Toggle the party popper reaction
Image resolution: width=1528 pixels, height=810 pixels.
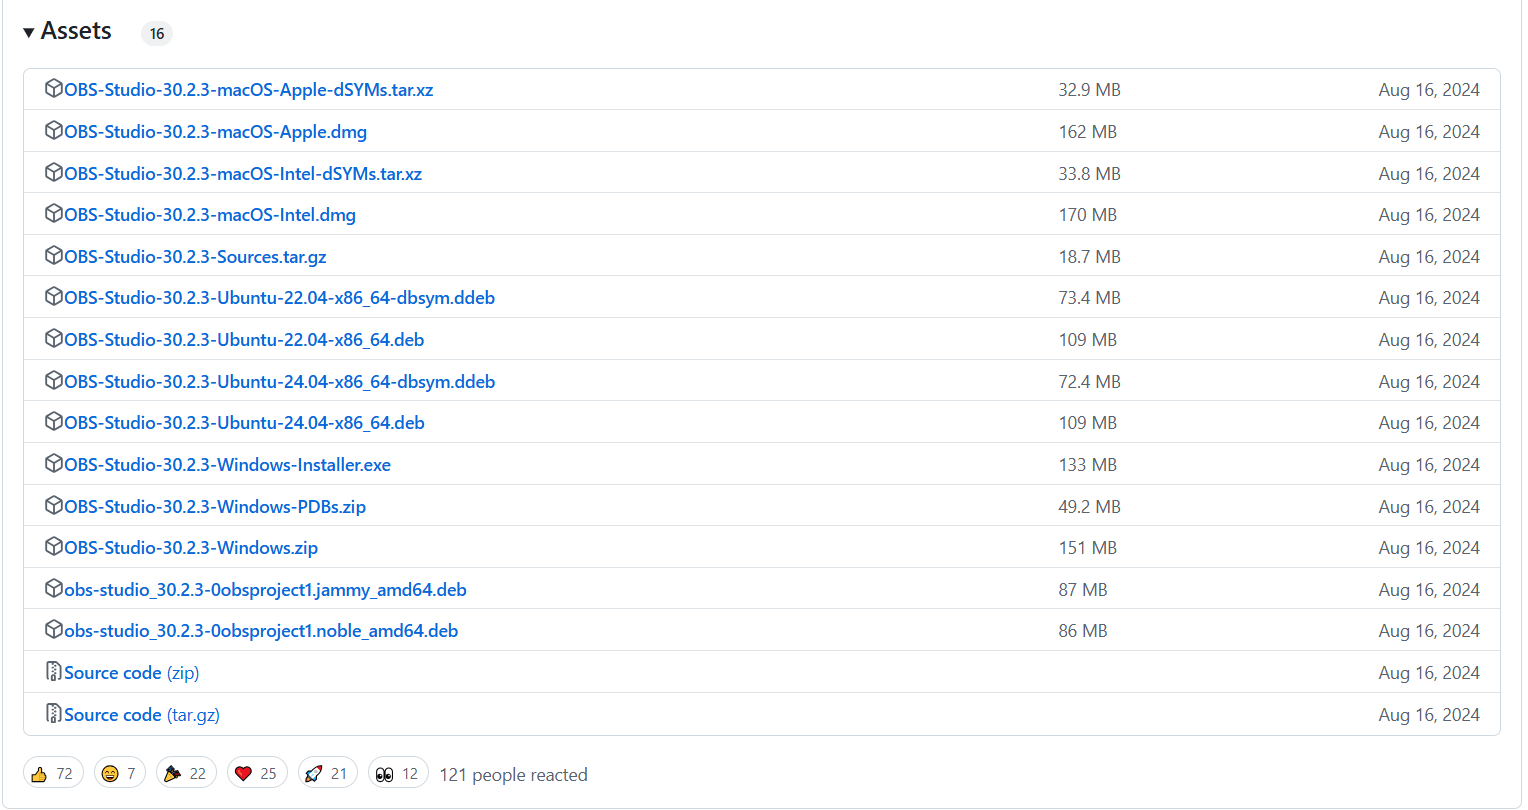click(x=185, y=774)
